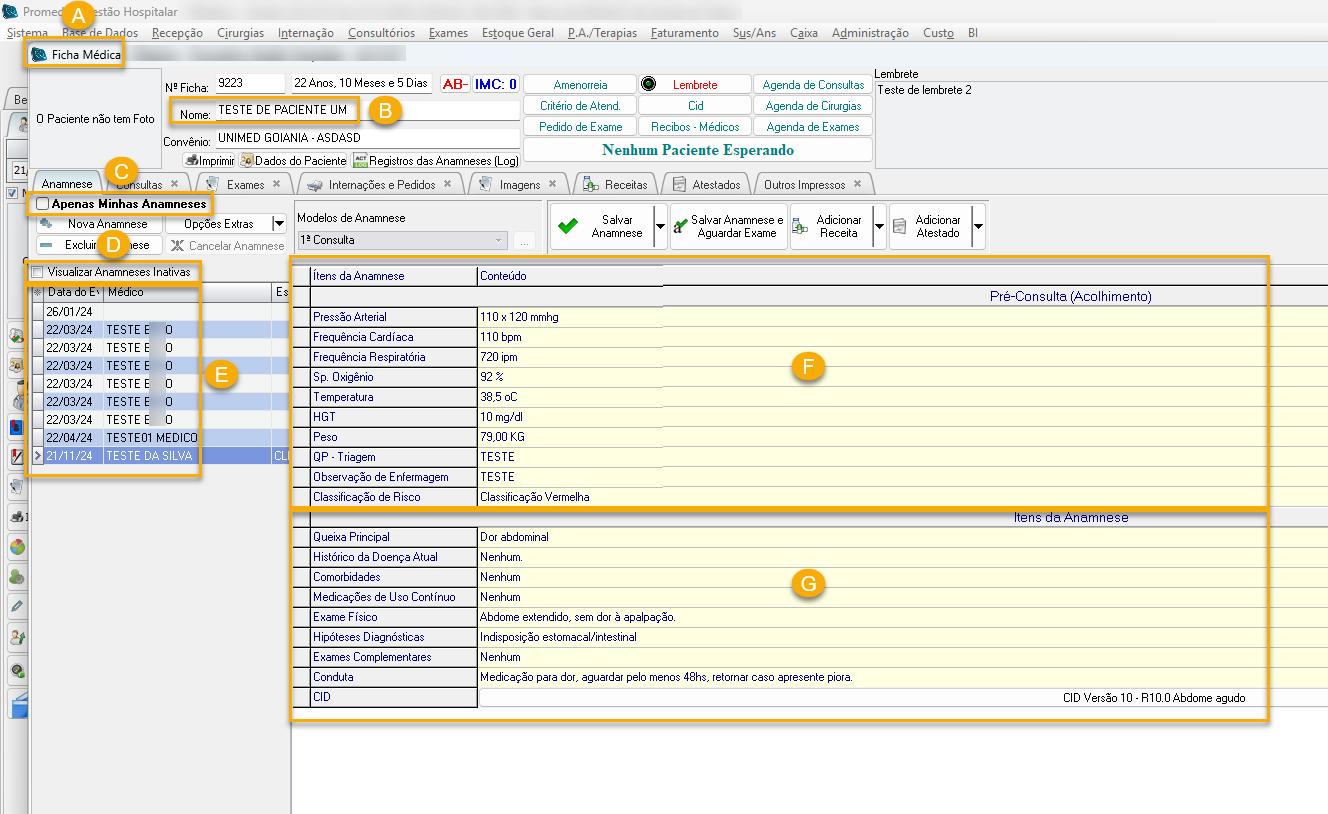Click the Agenda de Consultas button
1328x814 pixels.
click(x=812, y=85)
